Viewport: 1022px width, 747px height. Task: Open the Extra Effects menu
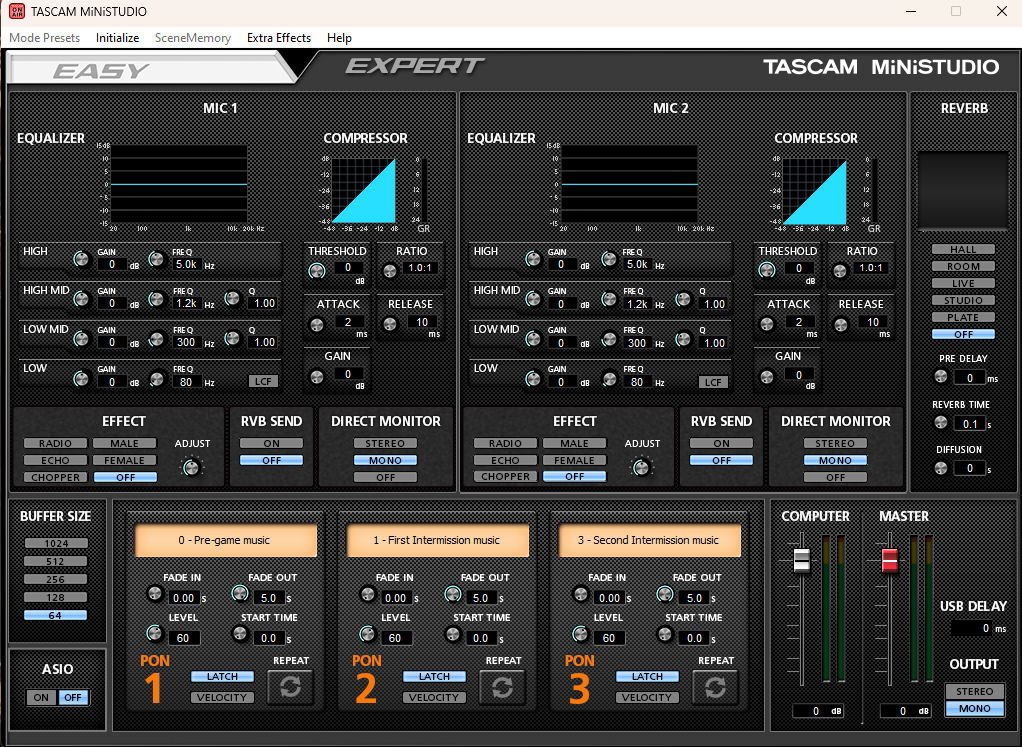[279, 38]
